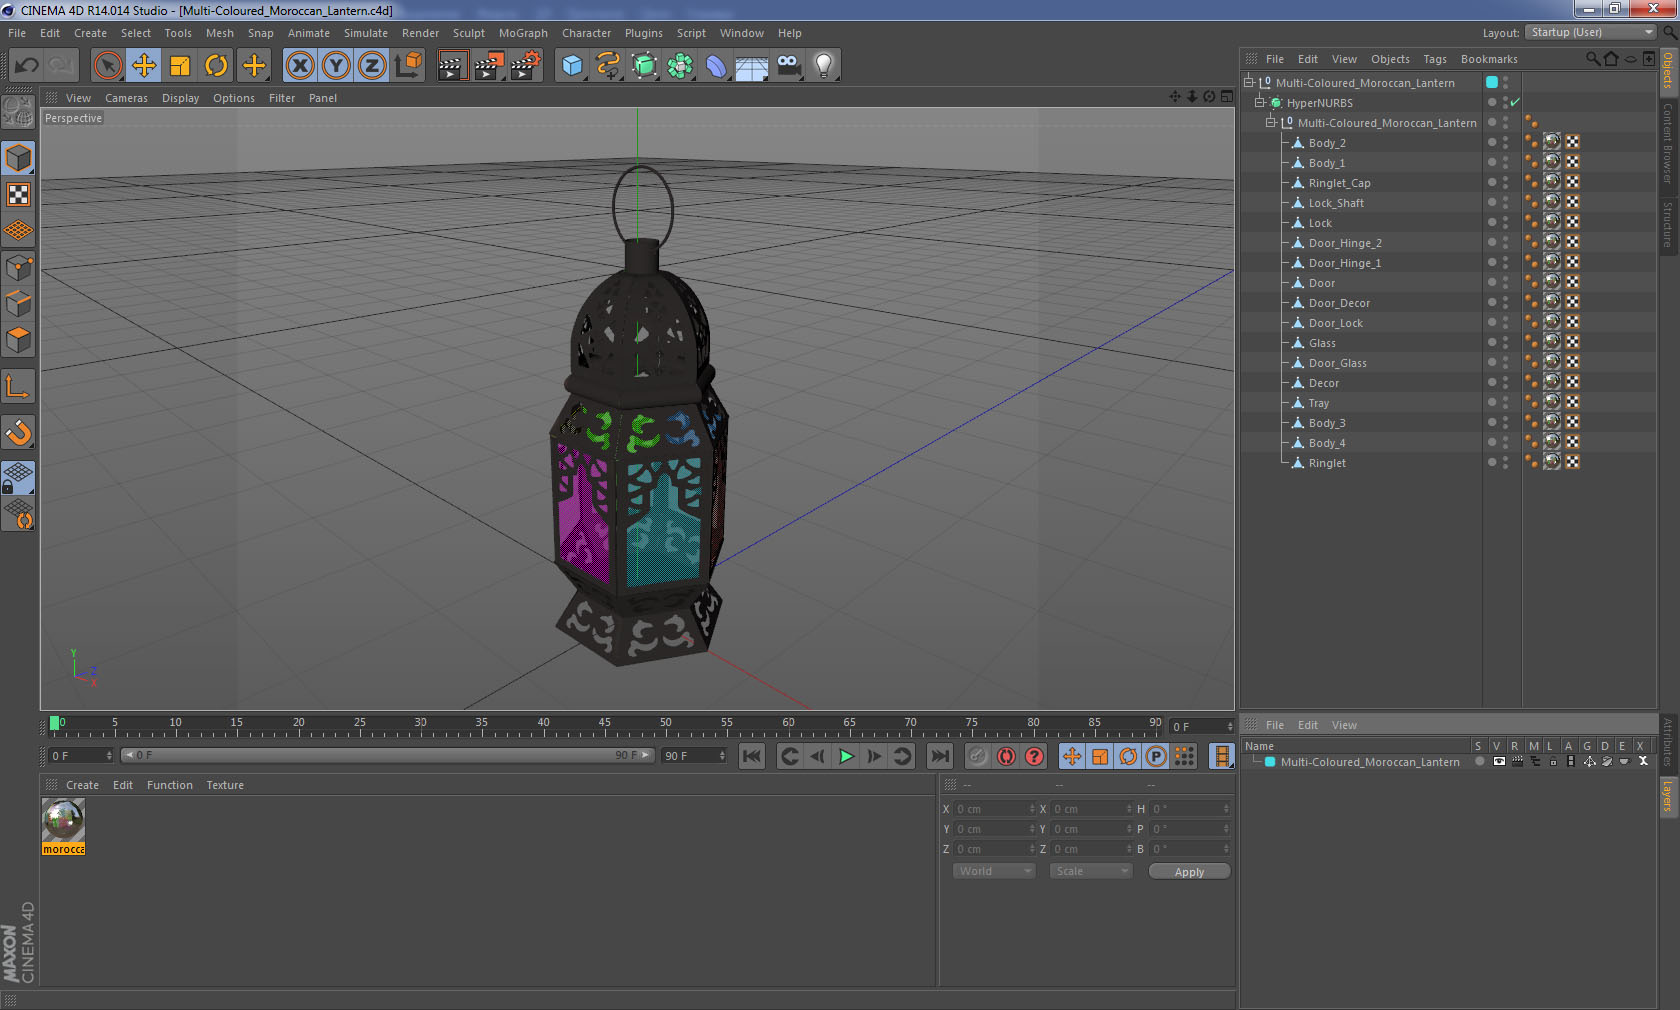This screenshot has height=1010, width=1680.
Task: Toggle HyperNURBS enabled green checkmark
Action: point(1515,103)
